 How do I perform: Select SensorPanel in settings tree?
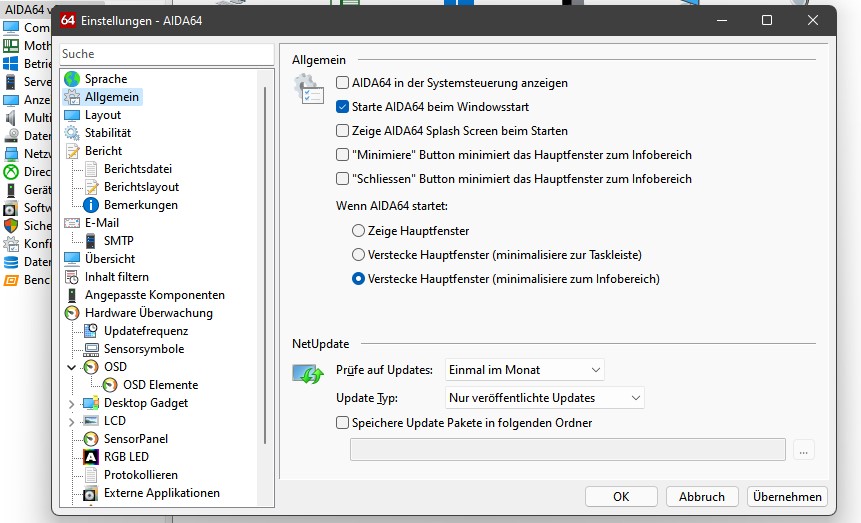pos(136,439)
